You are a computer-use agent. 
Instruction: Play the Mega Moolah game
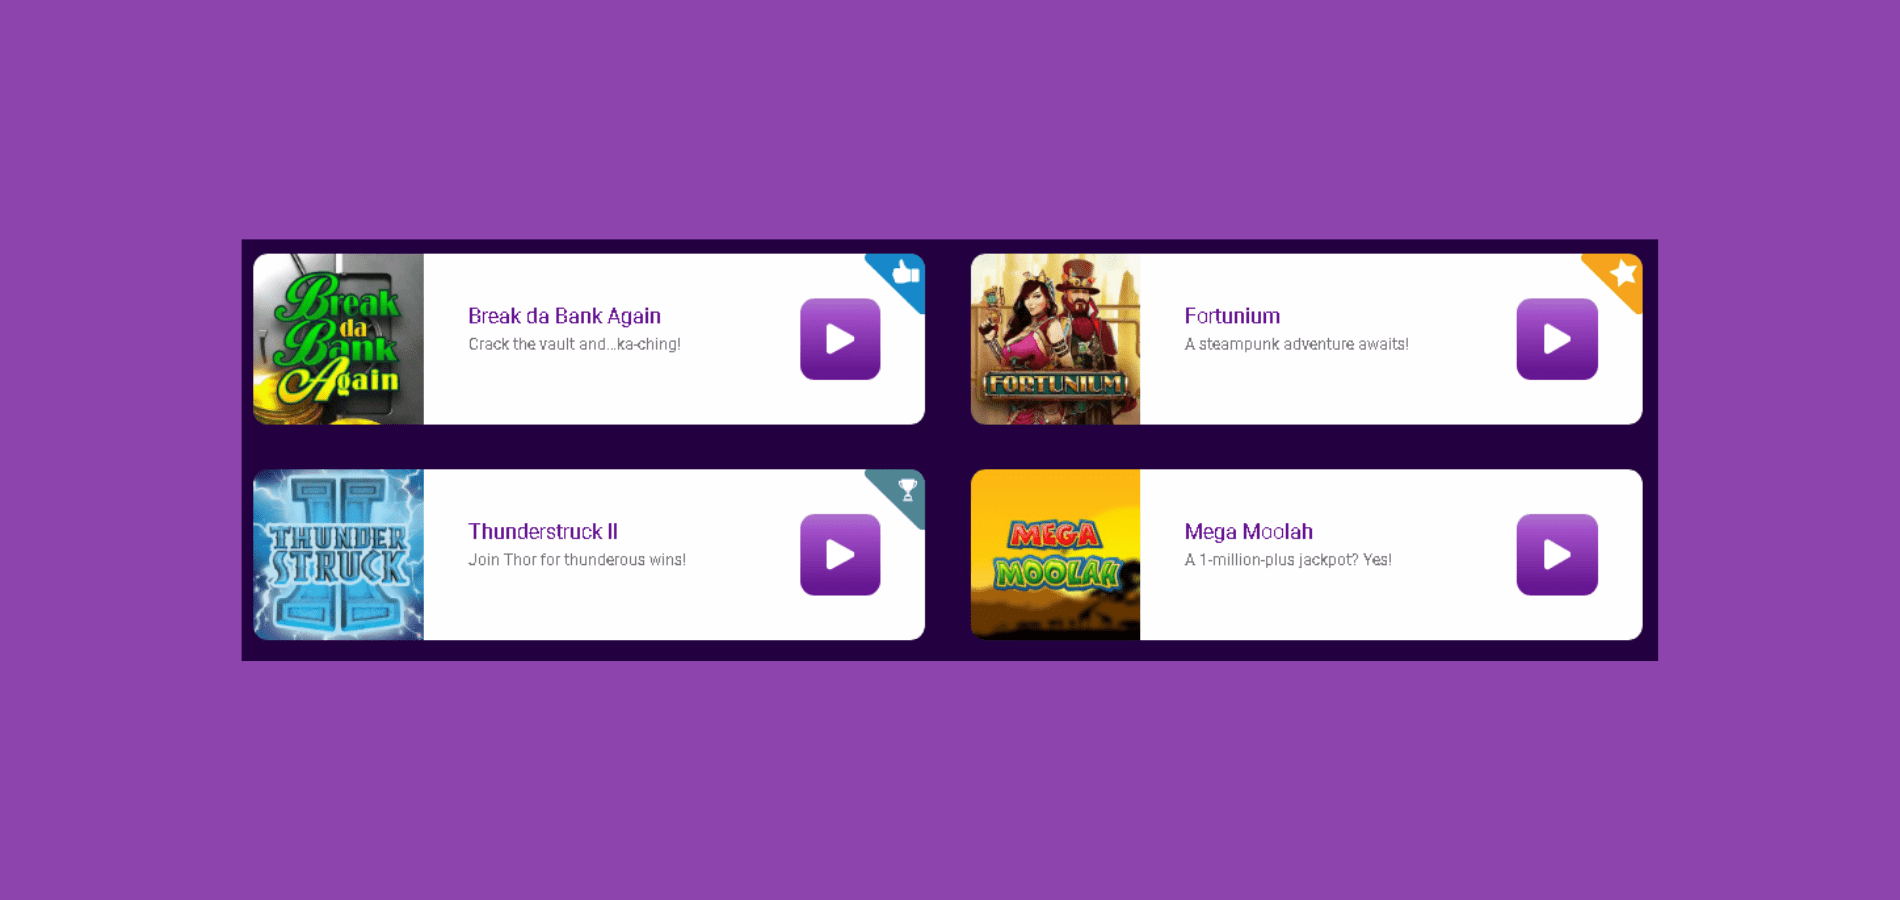[1557, 555]
